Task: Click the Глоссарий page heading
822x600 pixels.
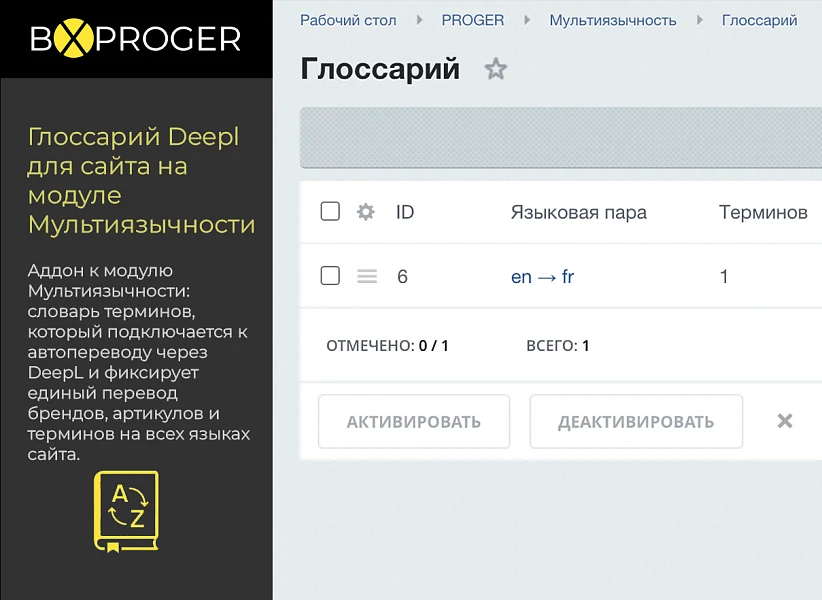Action: pos(380,69)
